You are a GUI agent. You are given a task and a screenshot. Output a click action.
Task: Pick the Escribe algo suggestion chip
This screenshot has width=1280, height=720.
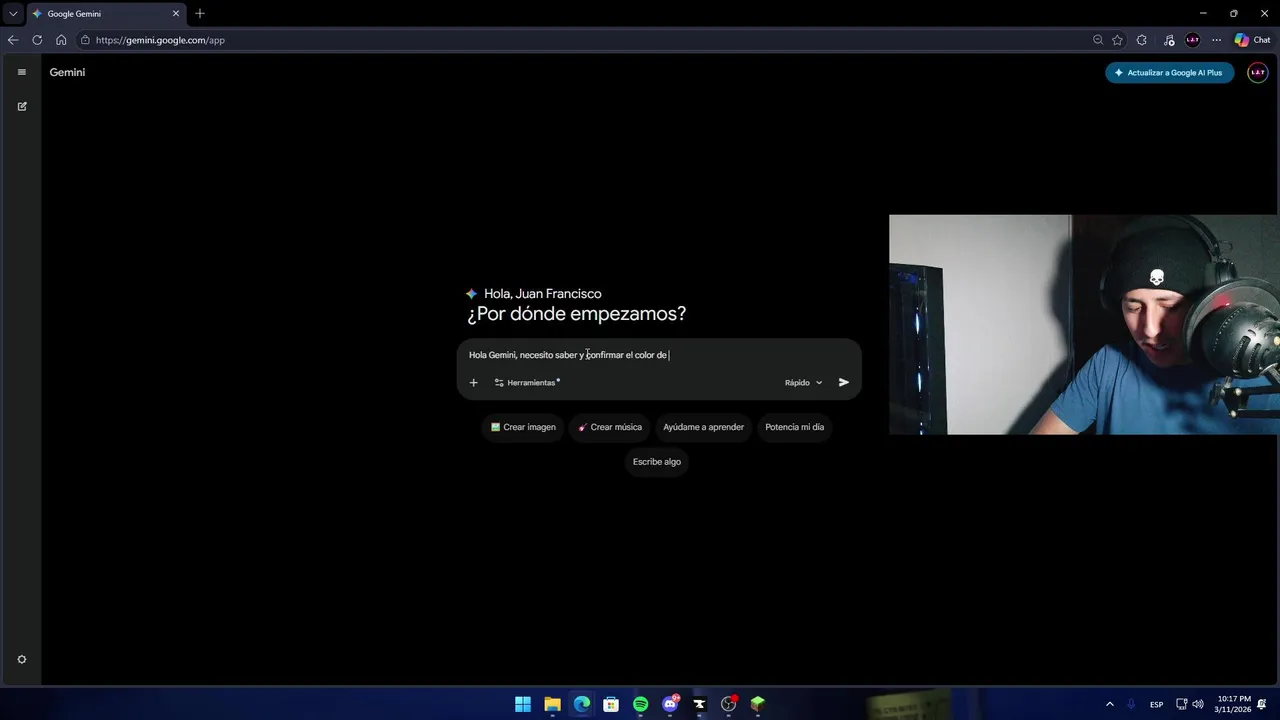657,462
